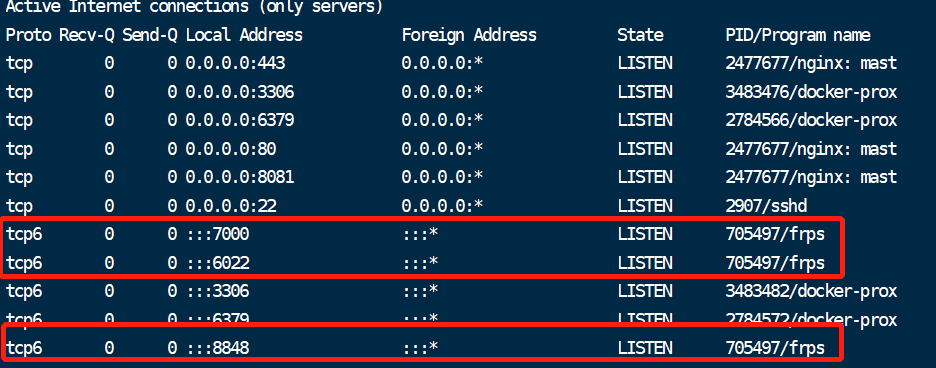
Task: Click 'tcp' protocol in the 0.0.0.0:443 row
Action: 20,63
